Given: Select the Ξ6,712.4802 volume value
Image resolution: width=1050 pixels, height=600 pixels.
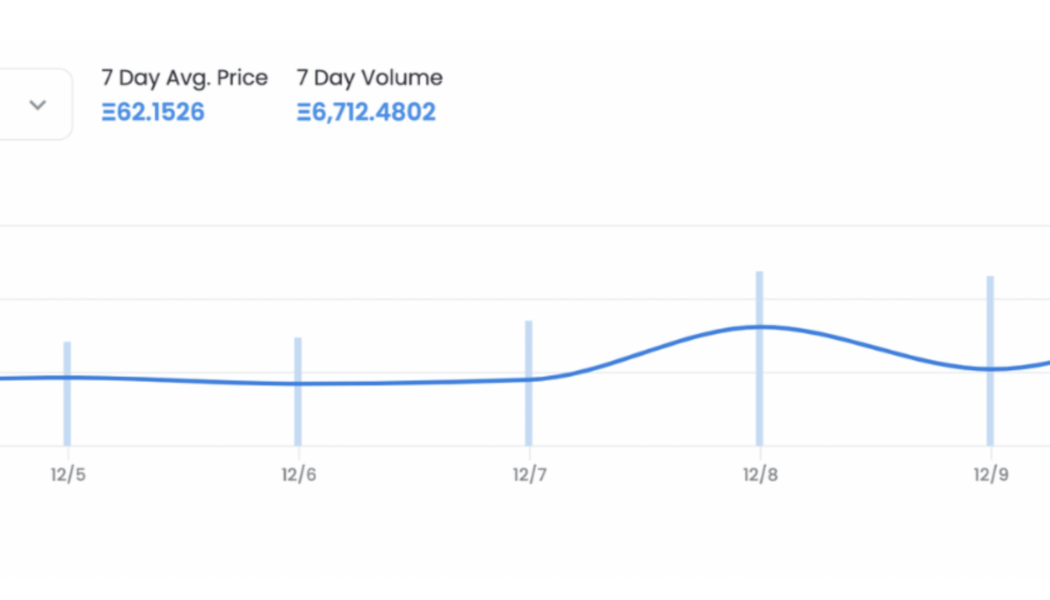Looking at the screenshot, I should [x=366, y=112].
